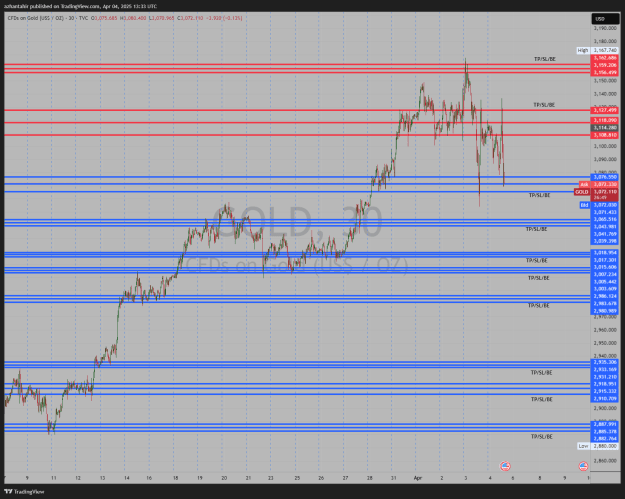Click the TP/SL/BE text above the 3,127.499 line
Image resolution: width=625 pixels, height=499 pixels.
[544, 105]
